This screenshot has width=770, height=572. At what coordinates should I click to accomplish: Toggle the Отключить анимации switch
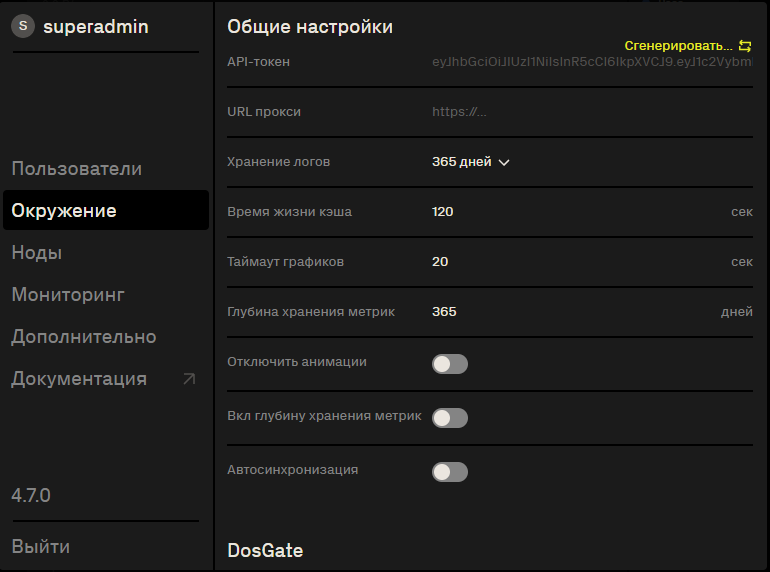pyautogui.click(x=450, y=364)
